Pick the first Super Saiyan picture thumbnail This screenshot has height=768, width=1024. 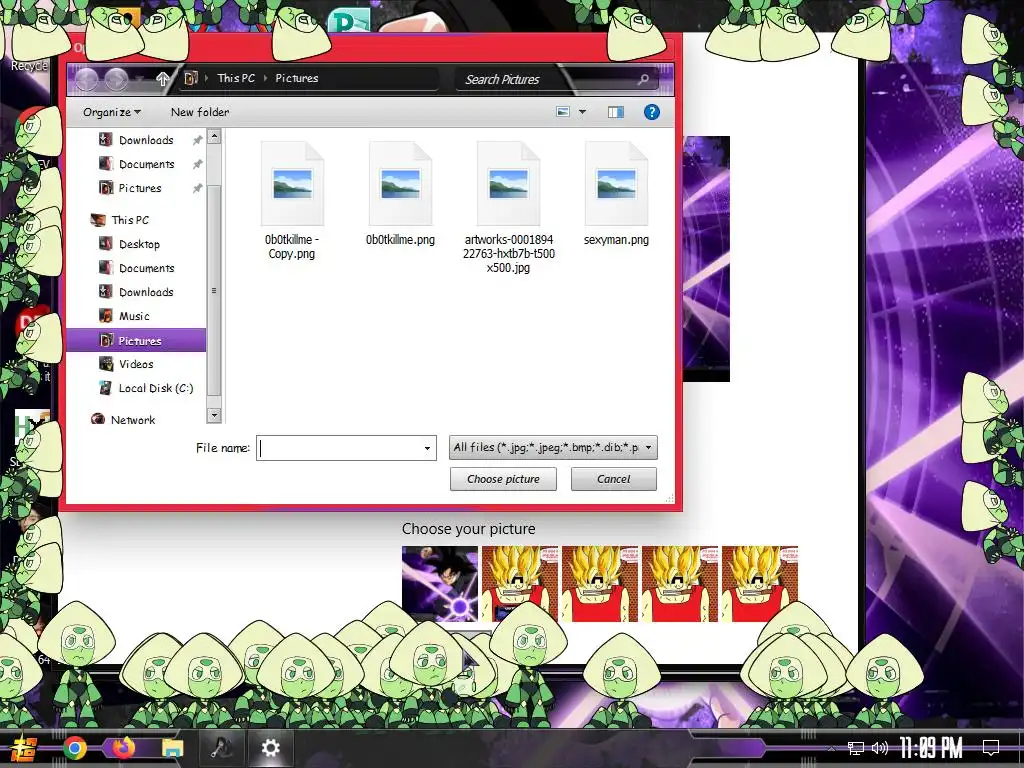click(520, 584)
